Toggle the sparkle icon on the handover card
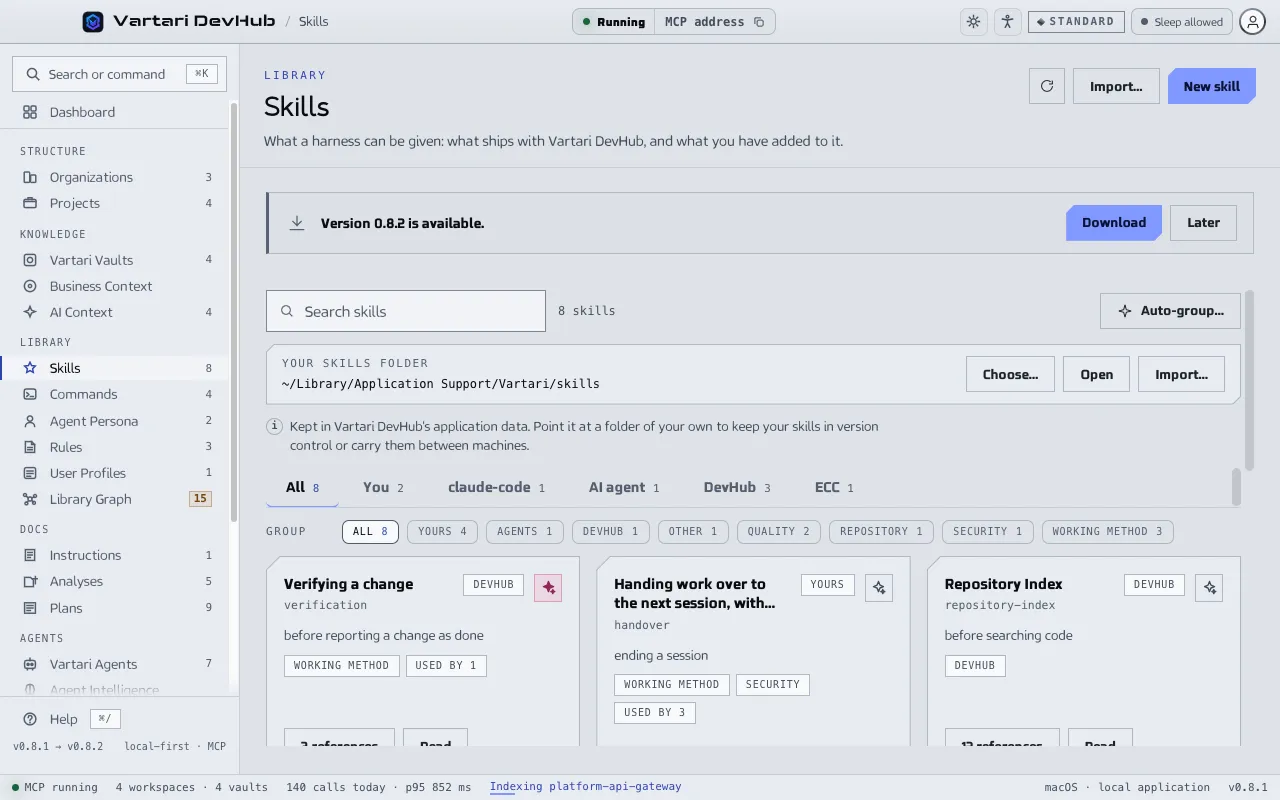Image resolution: width=1280 pixels, height=800 pixels. pos(879,588)
